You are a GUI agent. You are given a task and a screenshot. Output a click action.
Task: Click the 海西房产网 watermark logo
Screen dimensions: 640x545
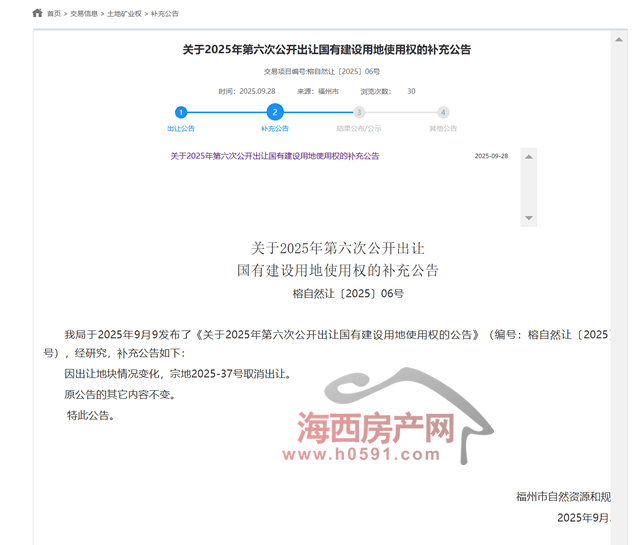(378, 432)
